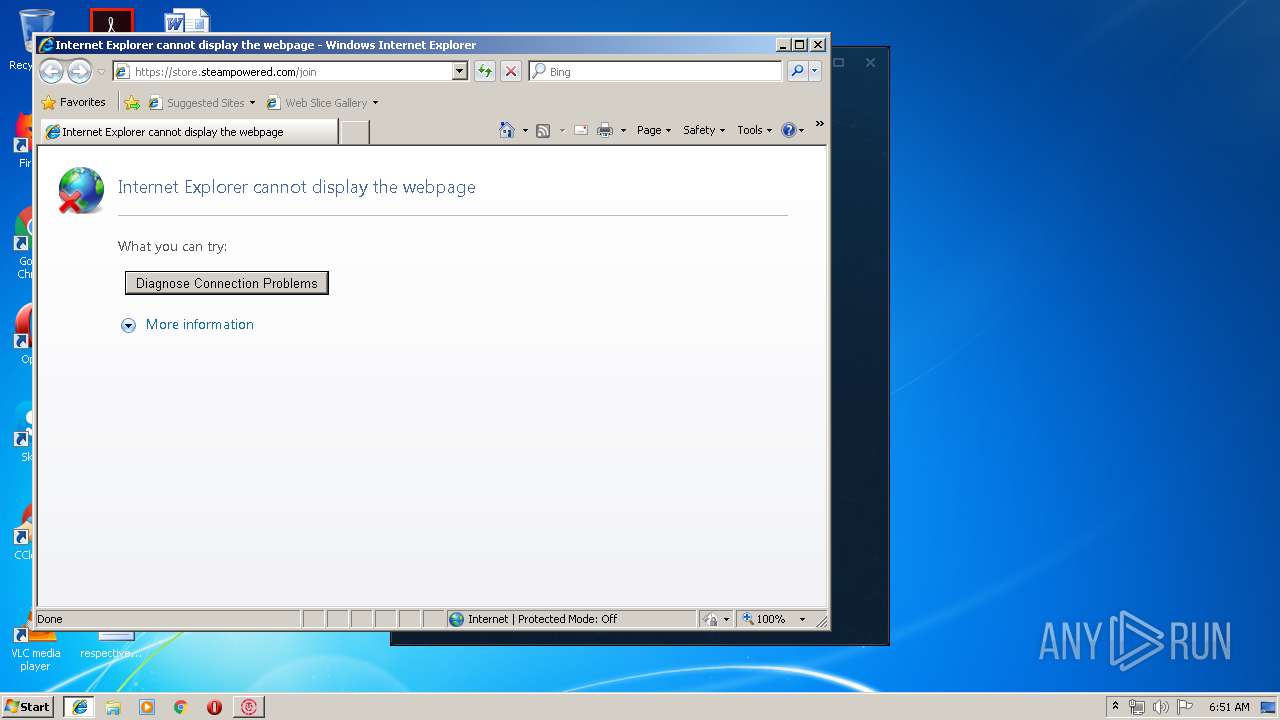Image resolution: width=1280 pixels, height=720 pixels.
Task: Expand the zoom level dropdown arrow
Action: pyautogui.click(x=802, y=619)
